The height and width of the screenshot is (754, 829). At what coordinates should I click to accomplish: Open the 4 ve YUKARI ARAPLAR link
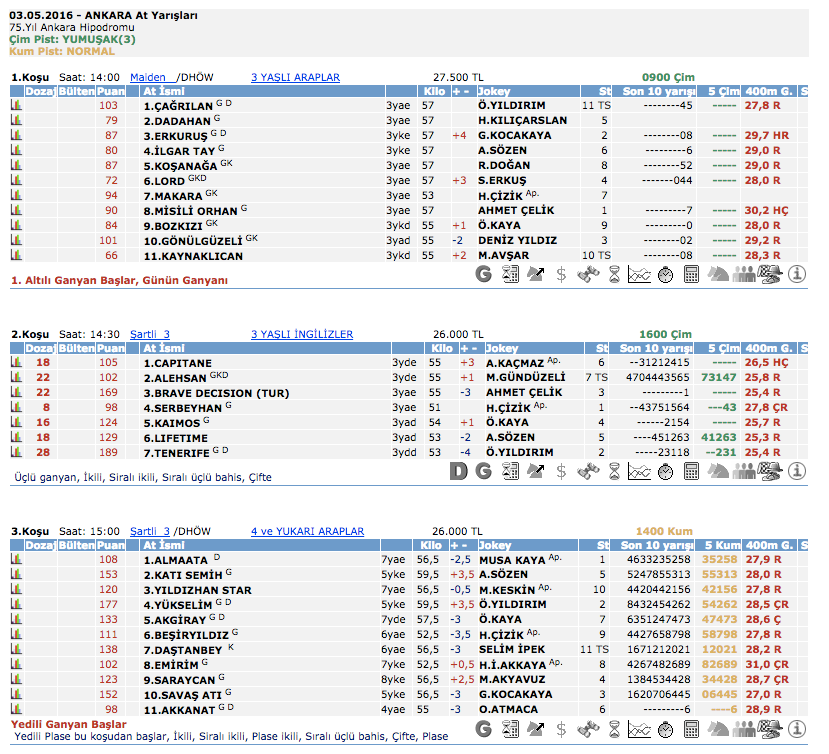click(x=307, y=531)
